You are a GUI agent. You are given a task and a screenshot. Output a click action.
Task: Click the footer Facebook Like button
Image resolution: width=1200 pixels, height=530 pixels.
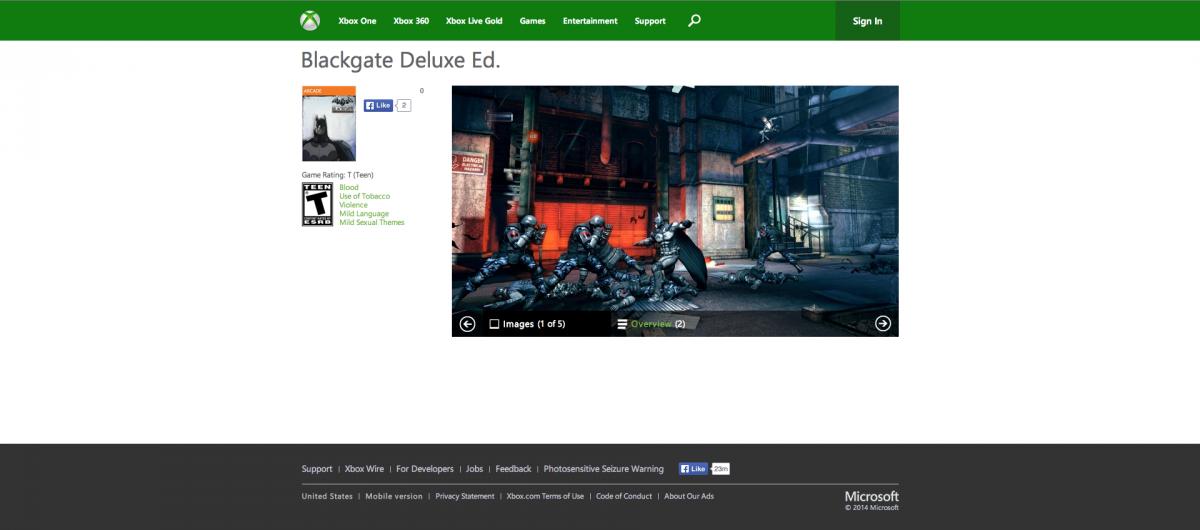pos(693,468)
